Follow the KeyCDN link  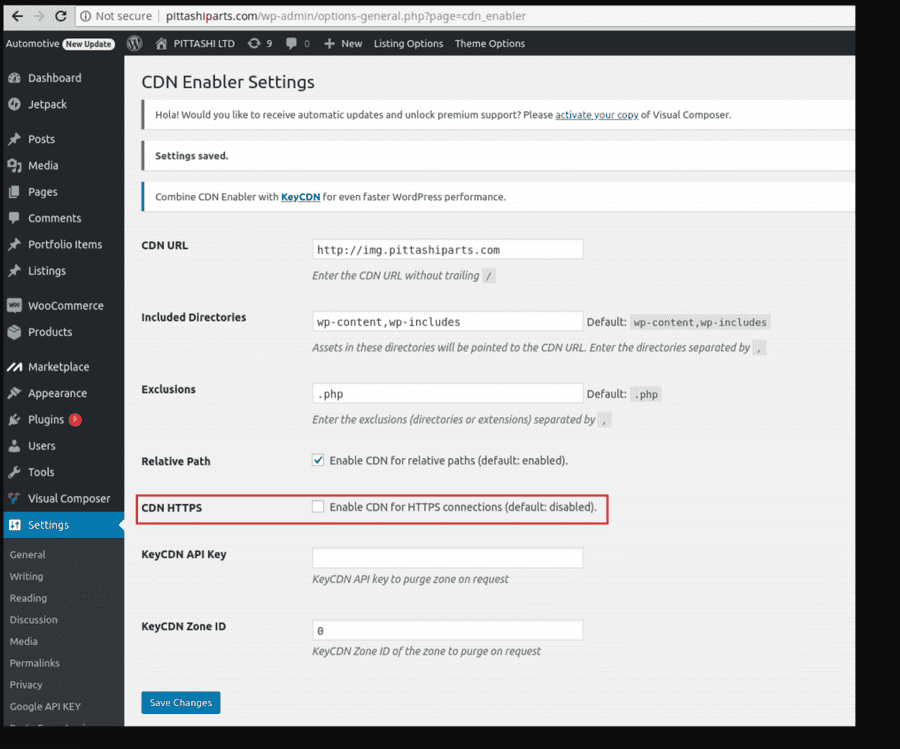tap(300, 197)
